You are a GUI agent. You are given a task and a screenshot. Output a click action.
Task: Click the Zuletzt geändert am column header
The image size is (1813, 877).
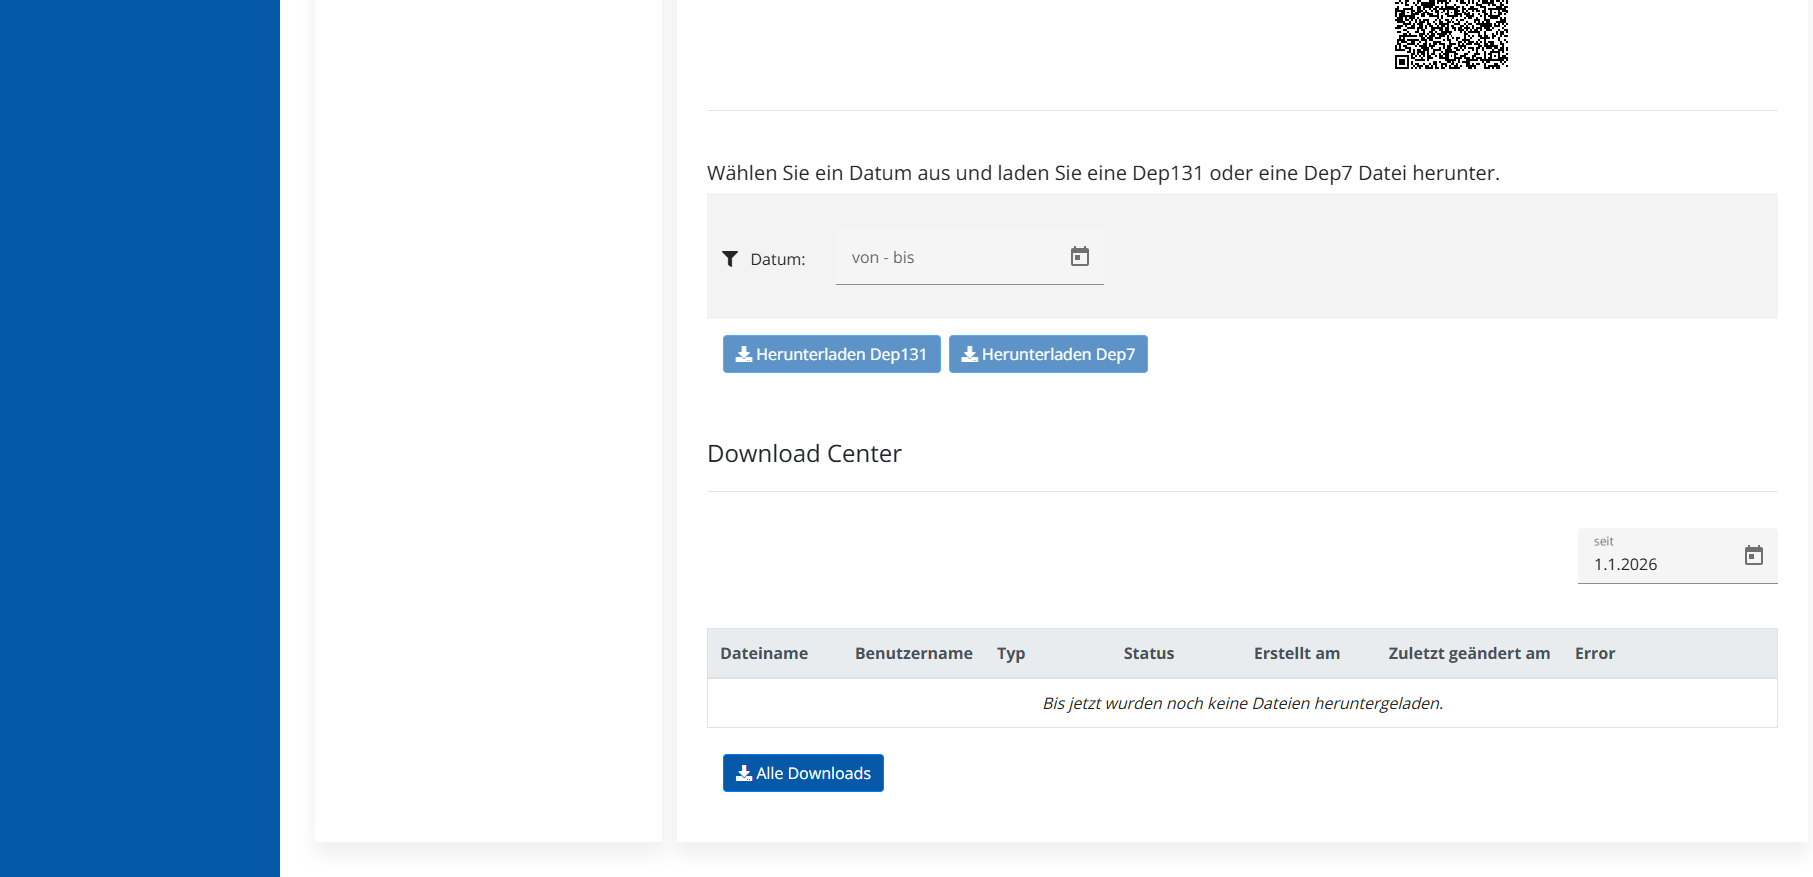coord(1469,653)
